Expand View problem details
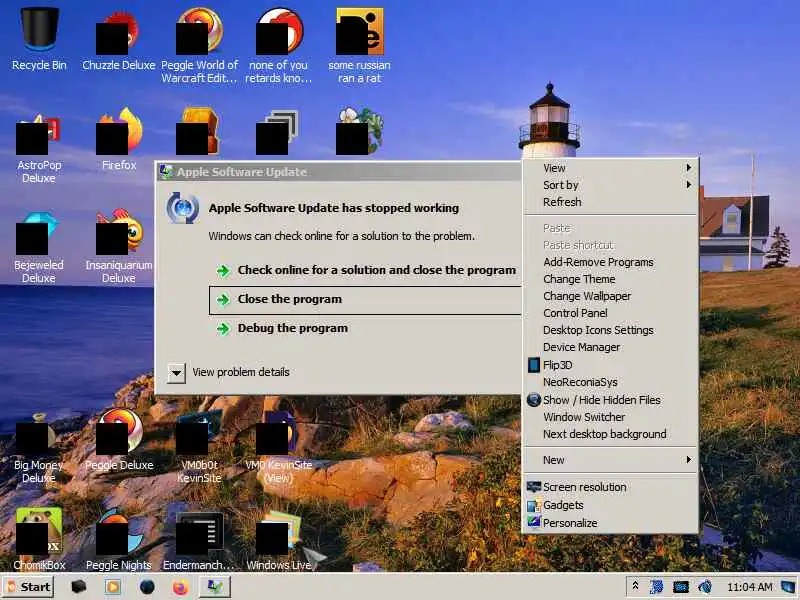This screenshot has width=800, height=600. coord(176,372)
